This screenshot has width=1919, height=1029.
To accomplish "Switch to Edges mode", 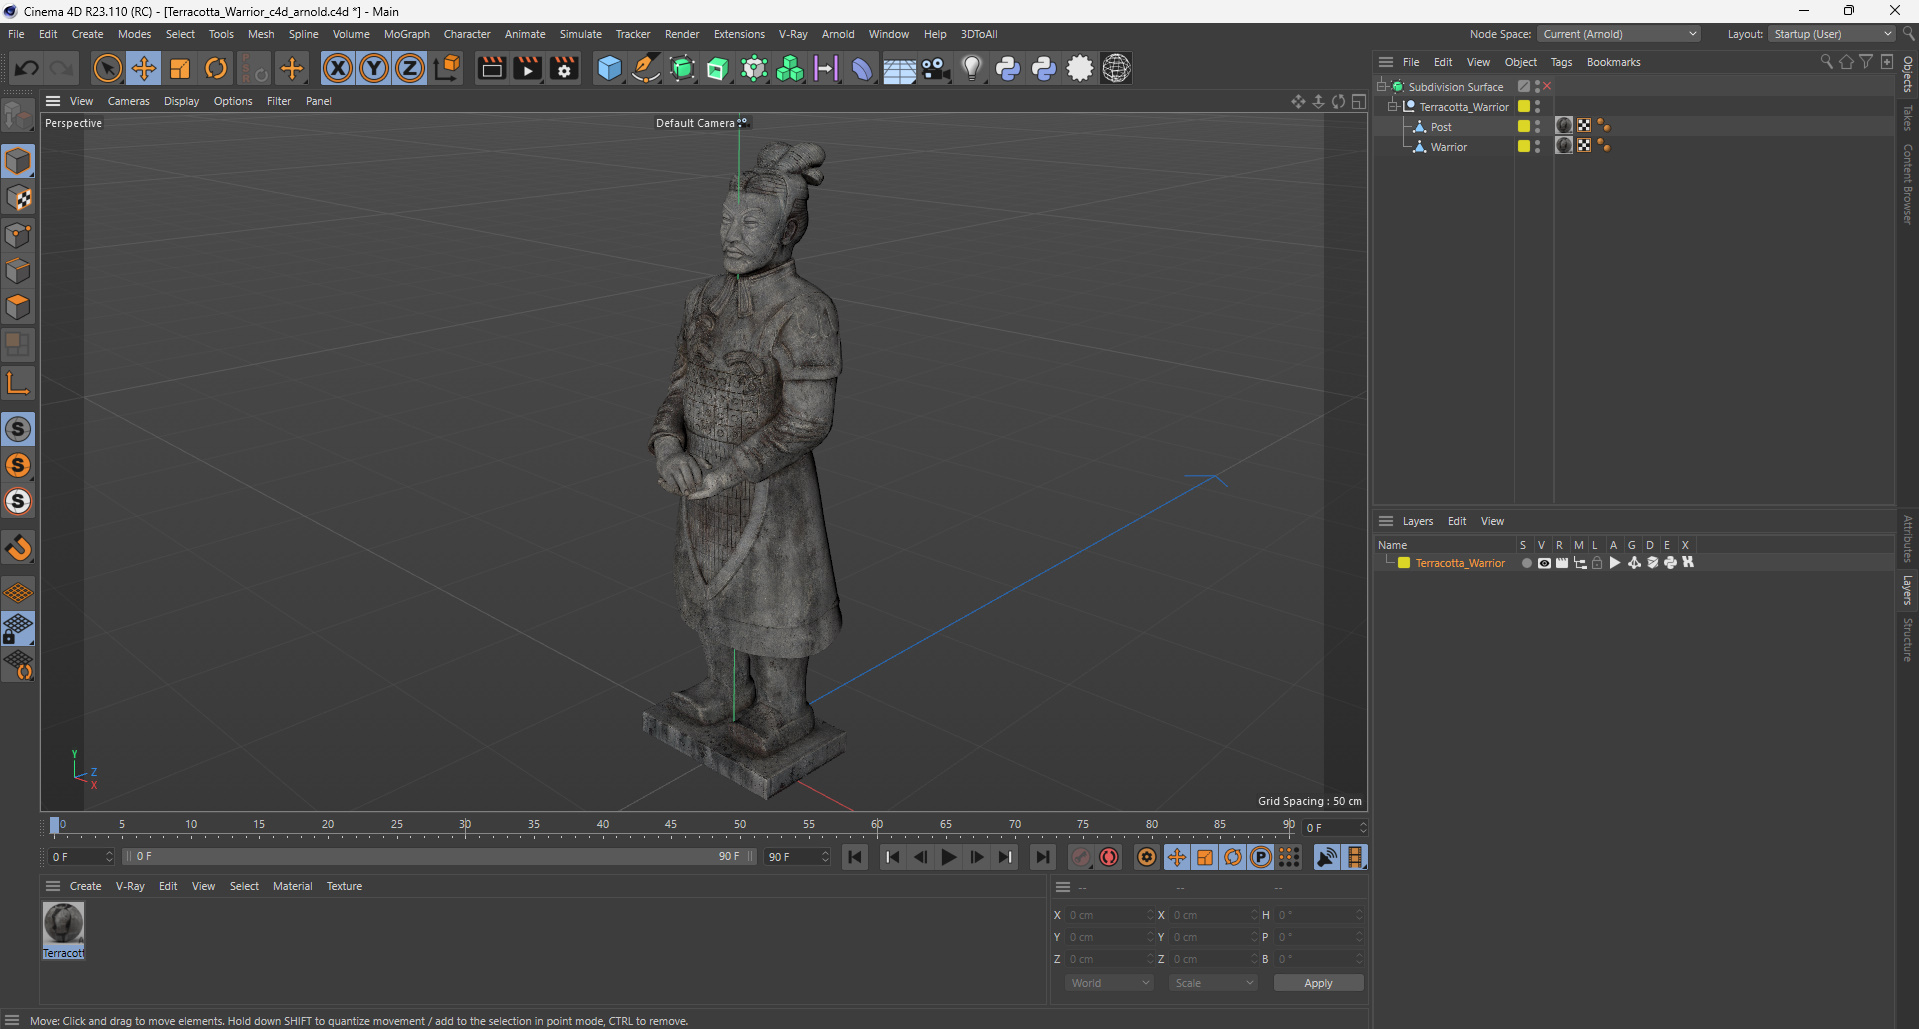I will (19, 271).
